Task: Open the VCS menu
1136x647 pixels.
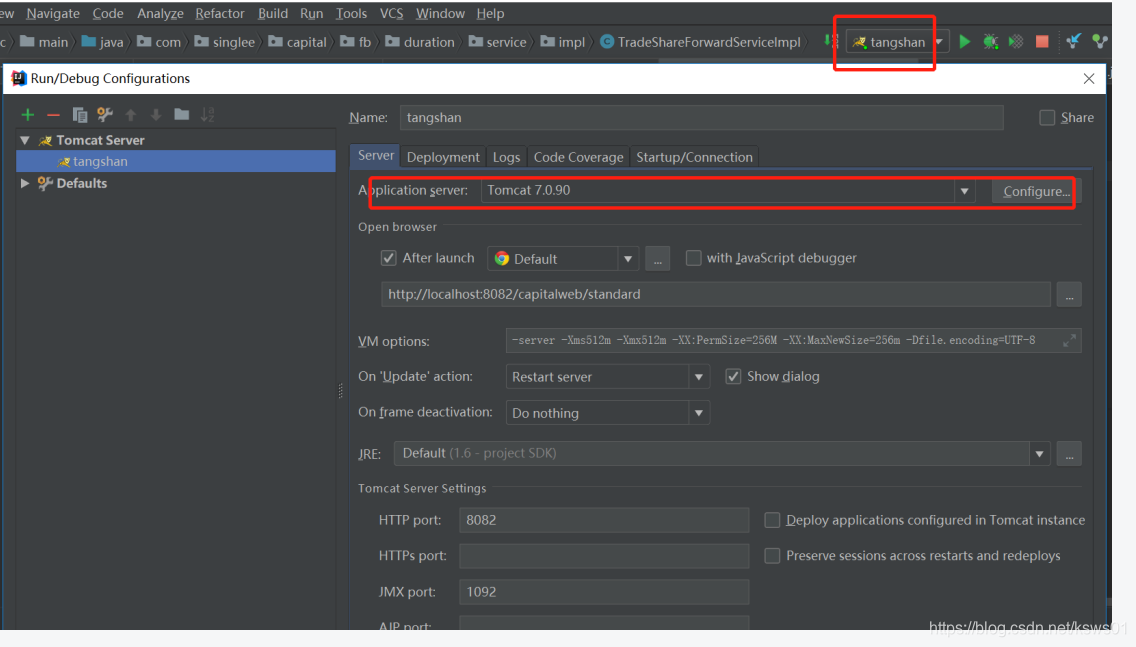Action: coord(391,13)
